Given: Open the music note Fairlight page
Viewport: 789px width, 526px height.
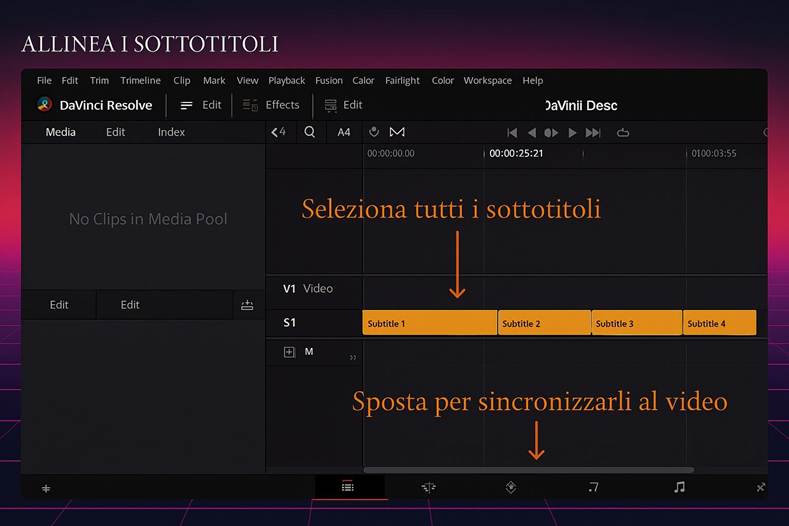Looking at the screenshot, I should (x=679, y=487).
